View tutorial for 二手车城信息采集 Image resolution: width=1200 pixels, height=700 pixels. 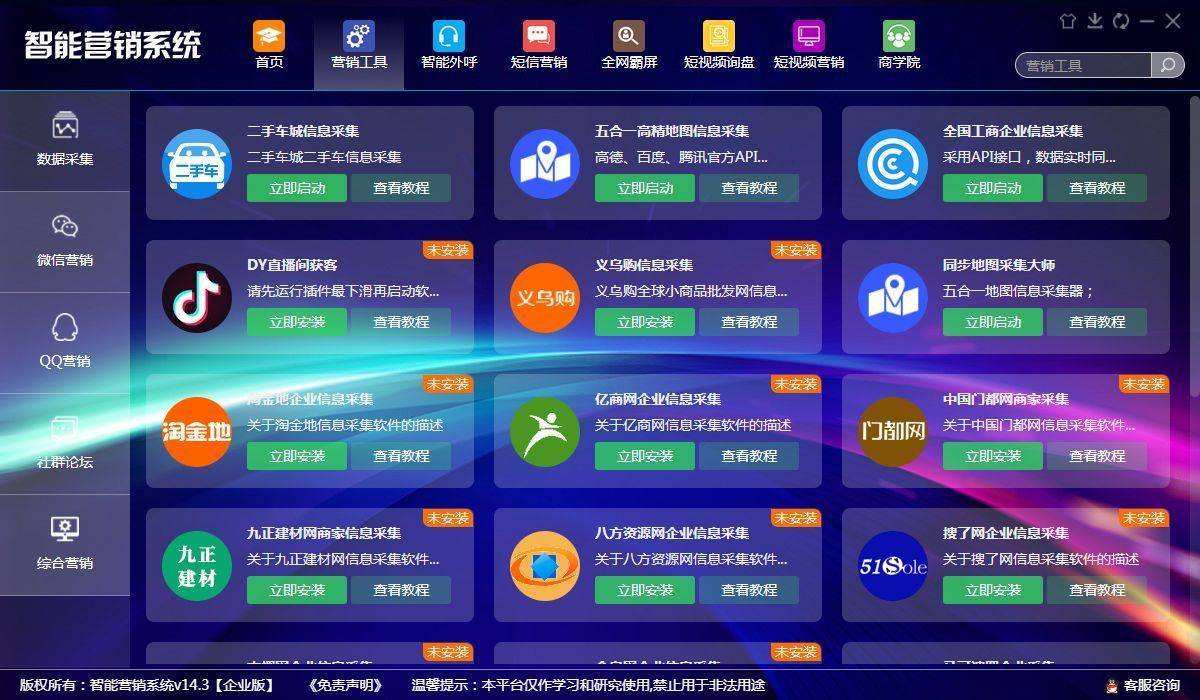click(401, 188)
